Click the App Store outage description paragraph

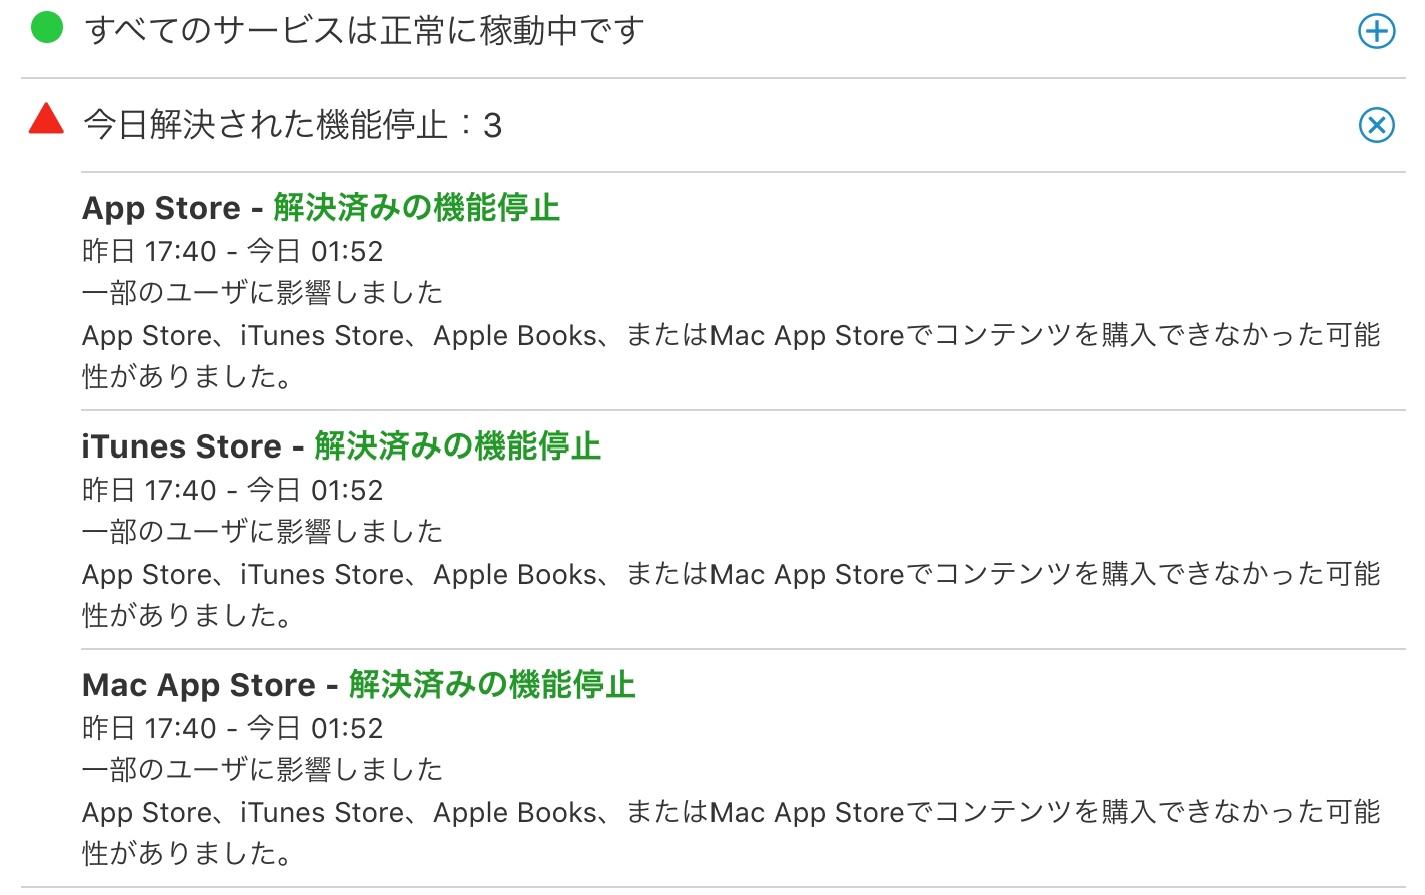[730, 355]
